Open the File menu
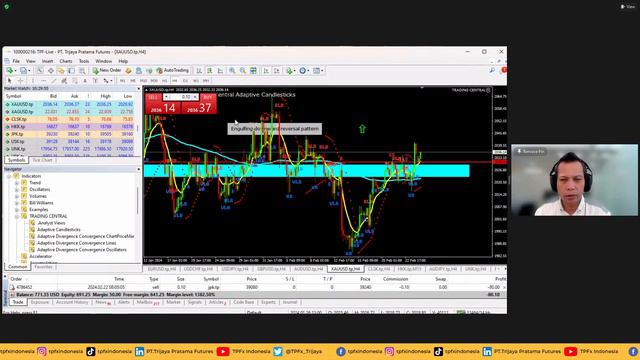640x360 pixels. pos(16,61)
